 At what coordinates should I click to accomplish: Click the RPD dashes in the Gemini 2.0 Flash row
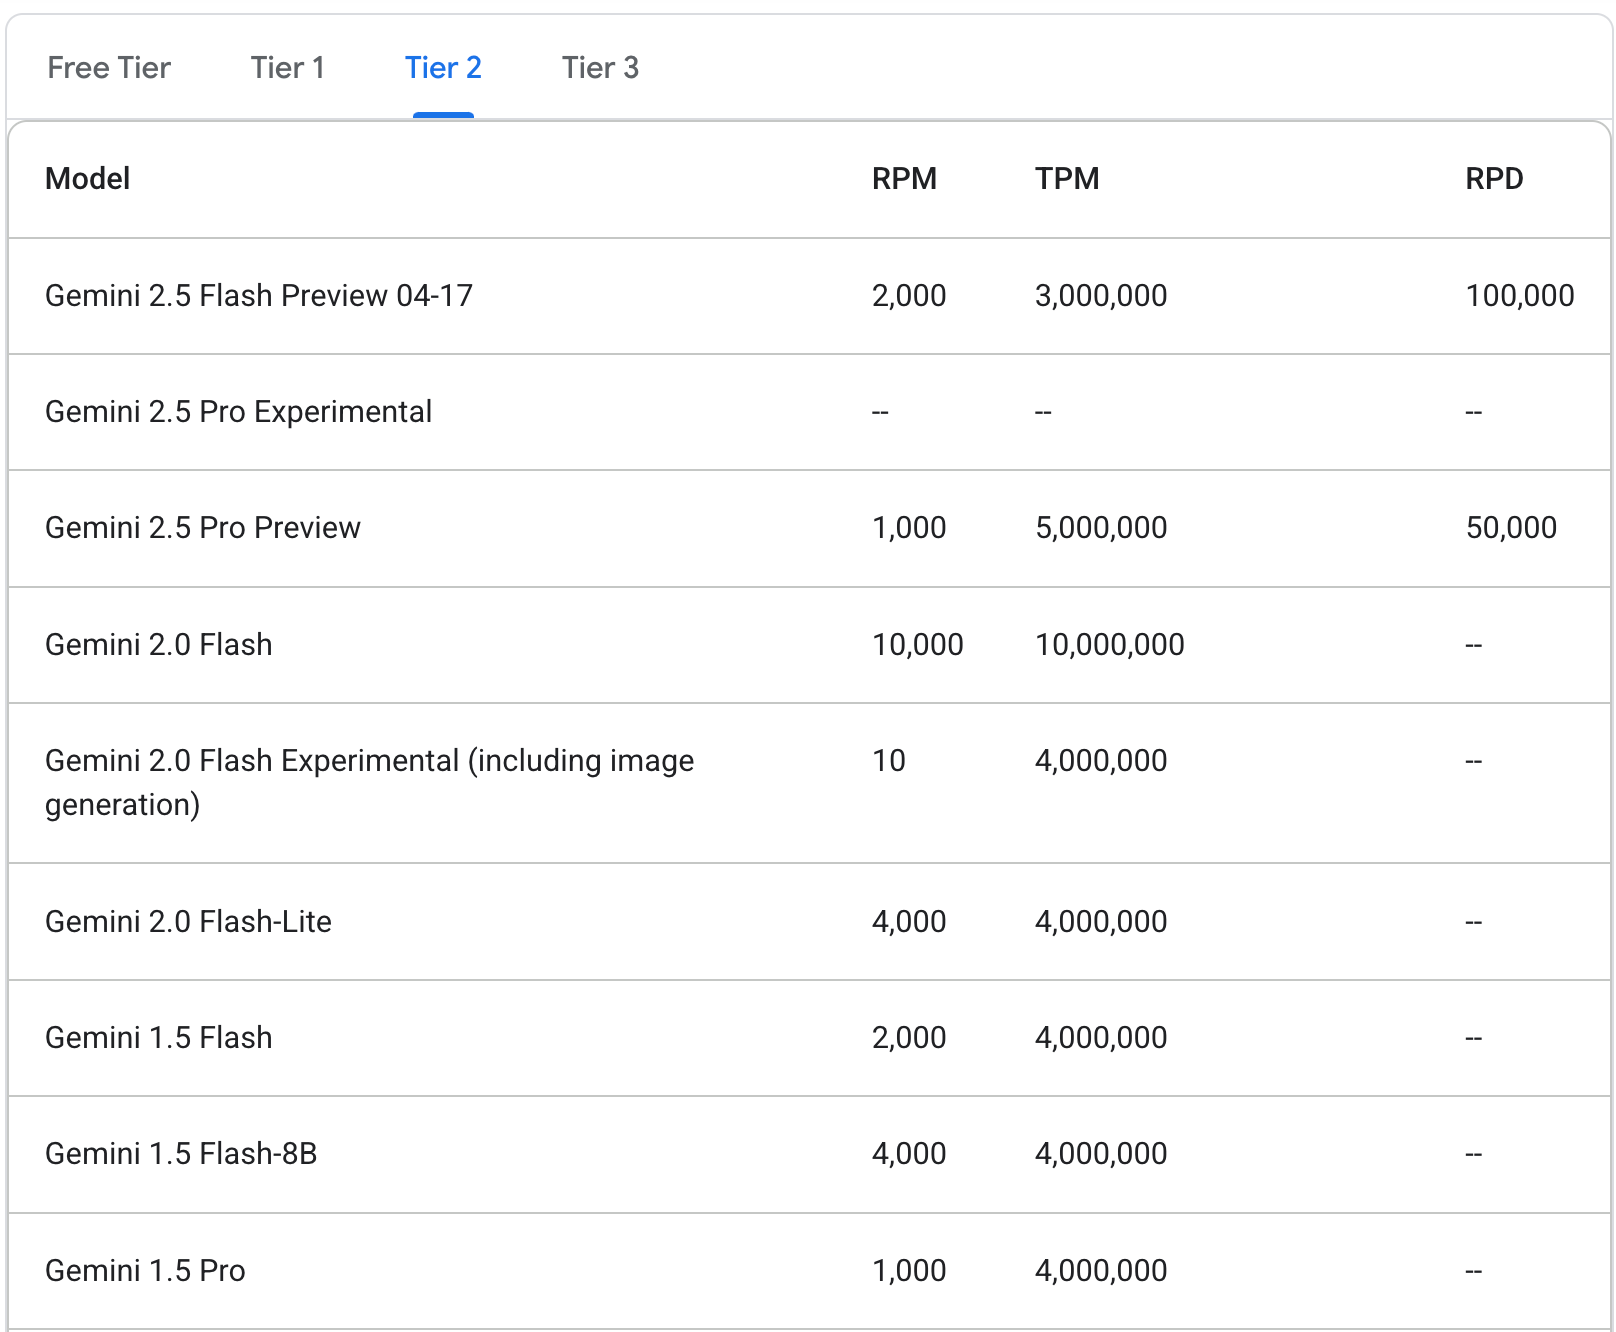tap(1473, 645)
